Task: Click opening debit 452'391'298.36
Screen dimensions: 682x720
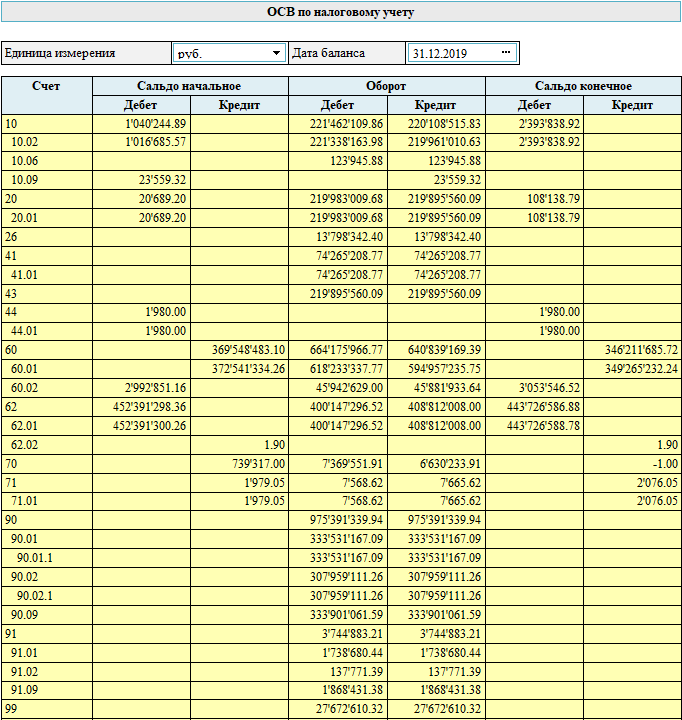Action: pos(150,407)
